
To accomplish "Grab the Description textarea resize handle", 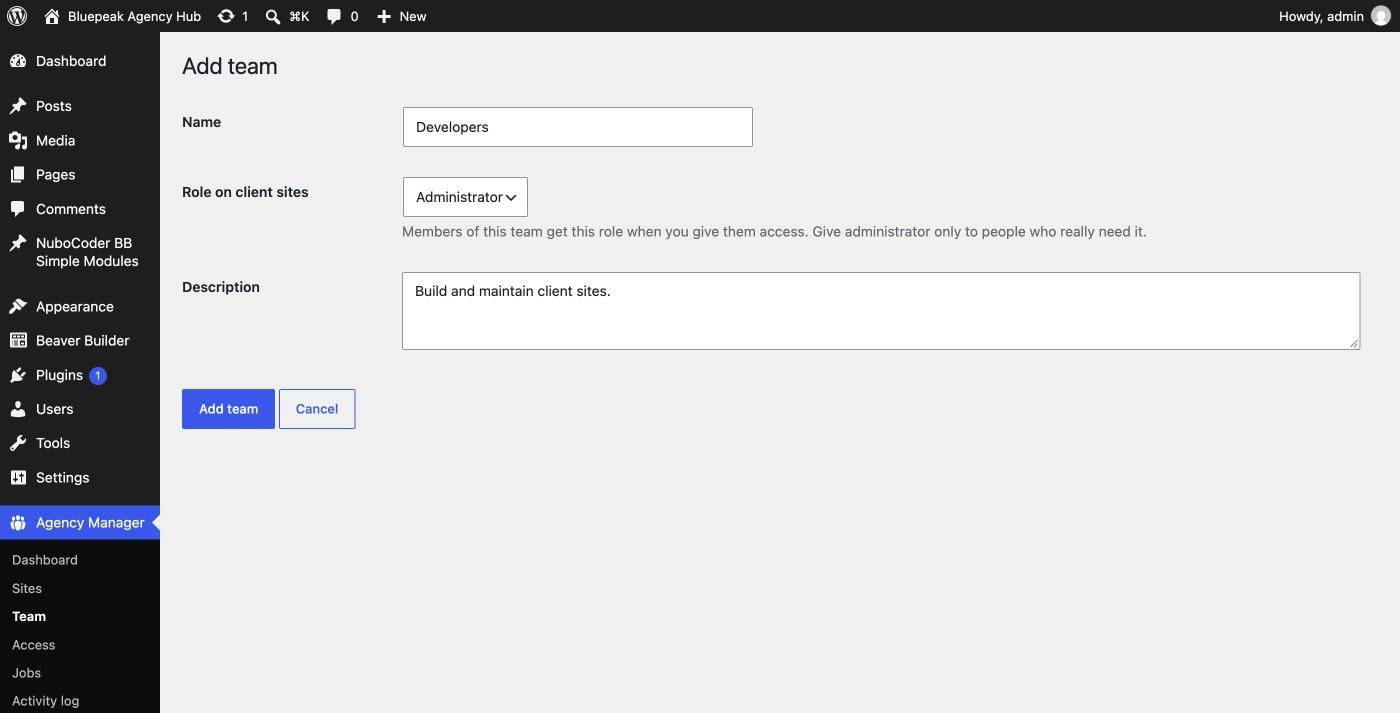I will (1354, 343).
